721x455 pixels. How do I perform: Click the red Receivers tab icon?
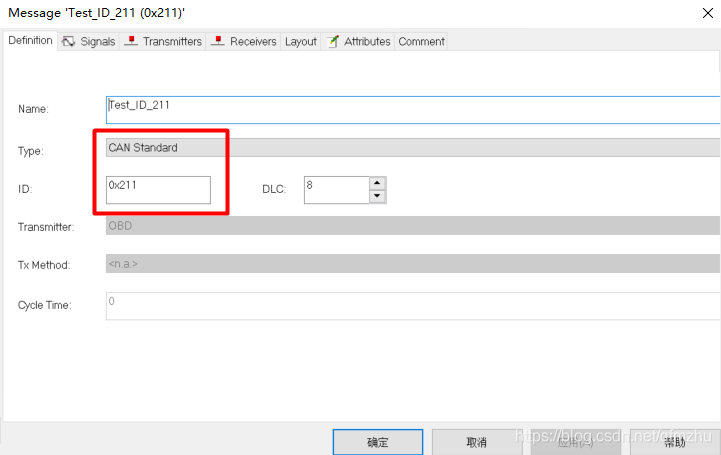tap(217, 41)
